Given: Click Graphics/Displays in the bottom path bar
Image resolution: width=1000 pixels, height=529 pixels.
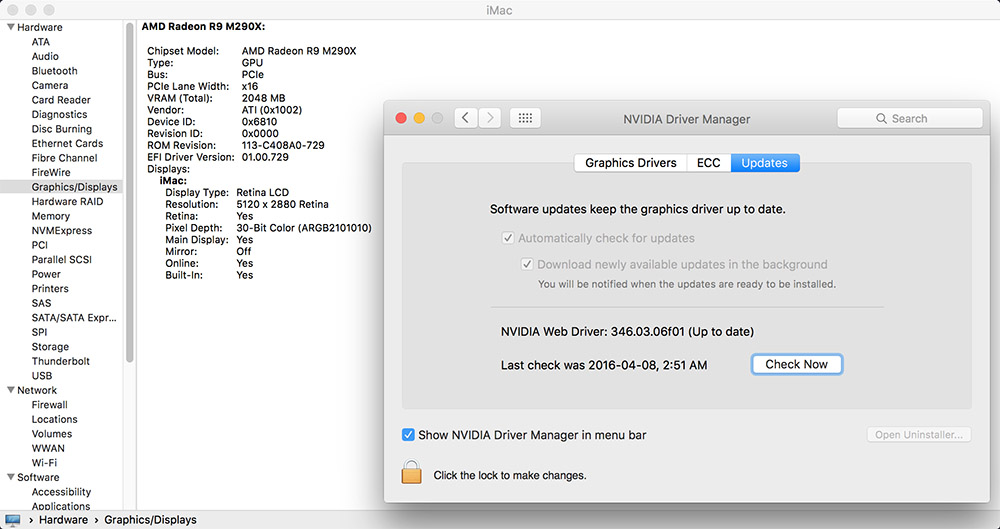Looking at the screenshot, I should [151, 520].
